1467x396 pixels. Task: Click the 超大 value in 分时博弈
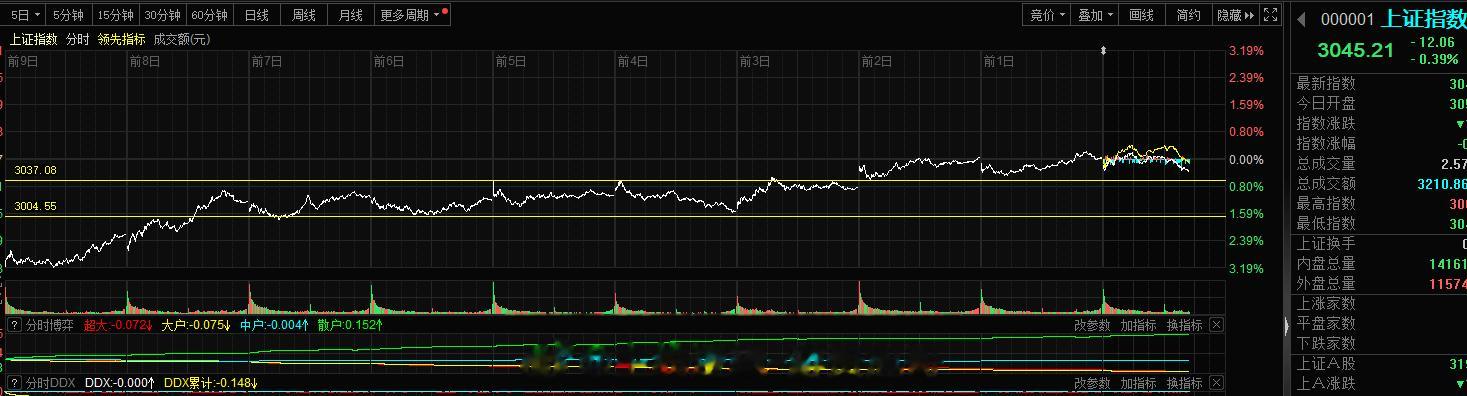point(118,325)
